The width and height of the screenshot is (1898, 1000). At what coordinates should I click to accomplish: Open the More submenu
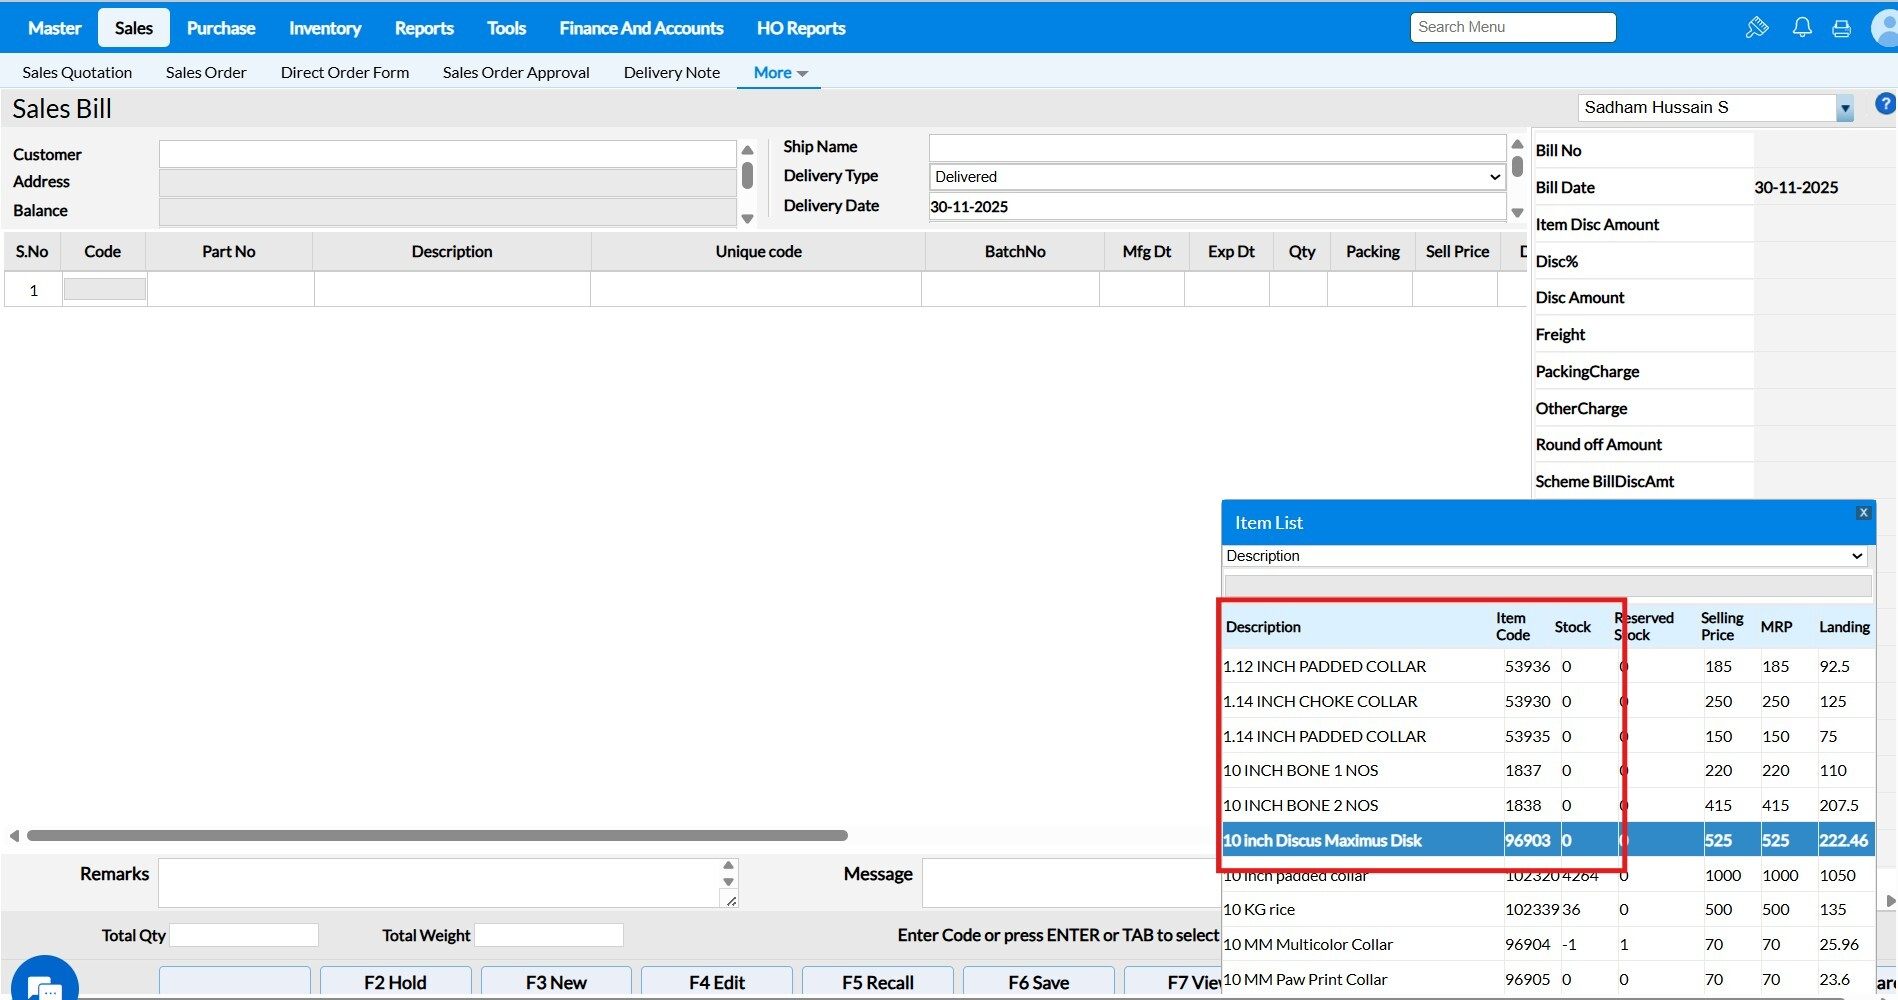pyautogui.click(x=780, y=73)
